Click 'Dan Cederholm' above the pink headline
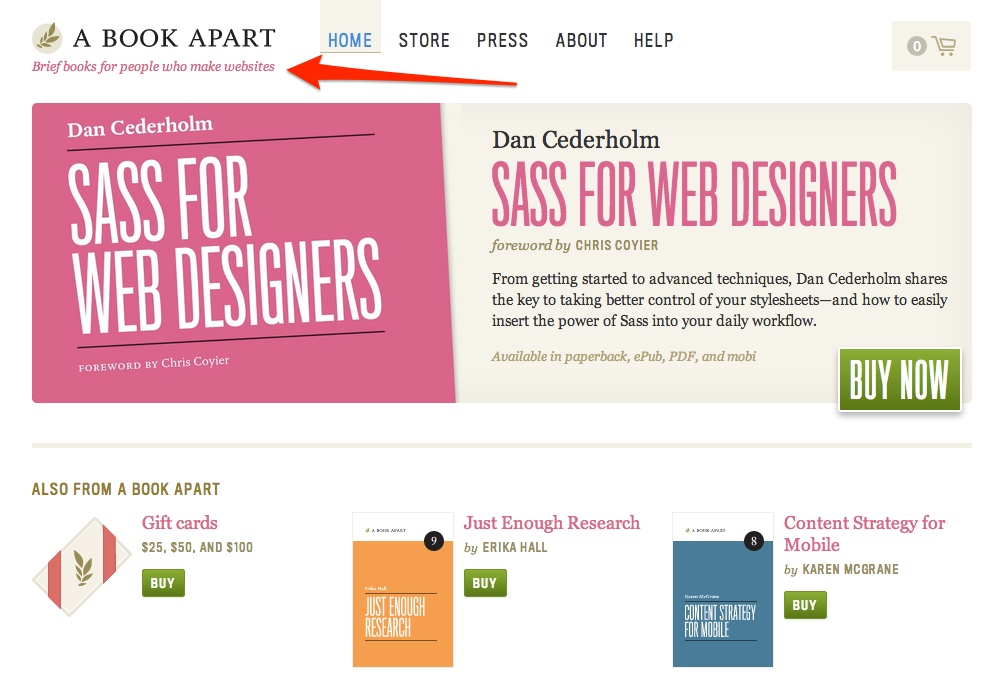Image resolution: width=1001 pixels, height=688 pixels. click(x=576, y=140)
